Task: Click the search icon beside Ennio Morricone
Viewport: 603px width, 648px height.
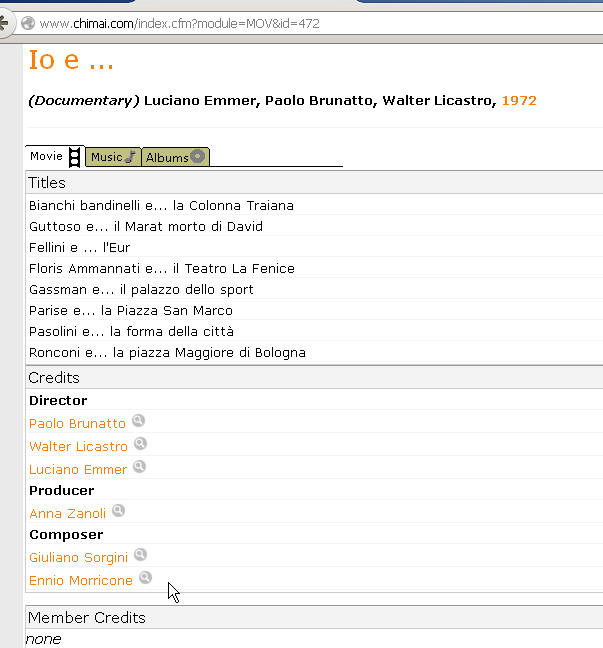Action: [x=145, y=578]
